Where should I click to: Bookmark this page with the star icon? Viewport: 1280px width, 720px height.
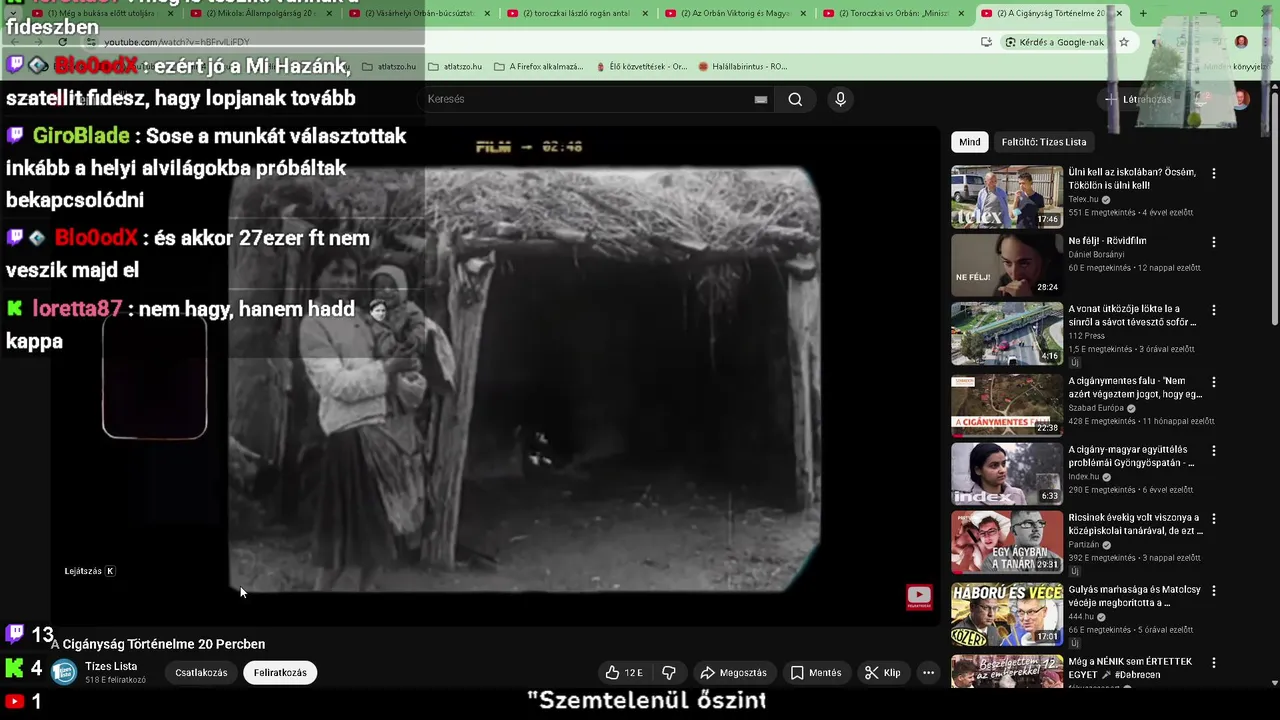[x=1124, y=42]
